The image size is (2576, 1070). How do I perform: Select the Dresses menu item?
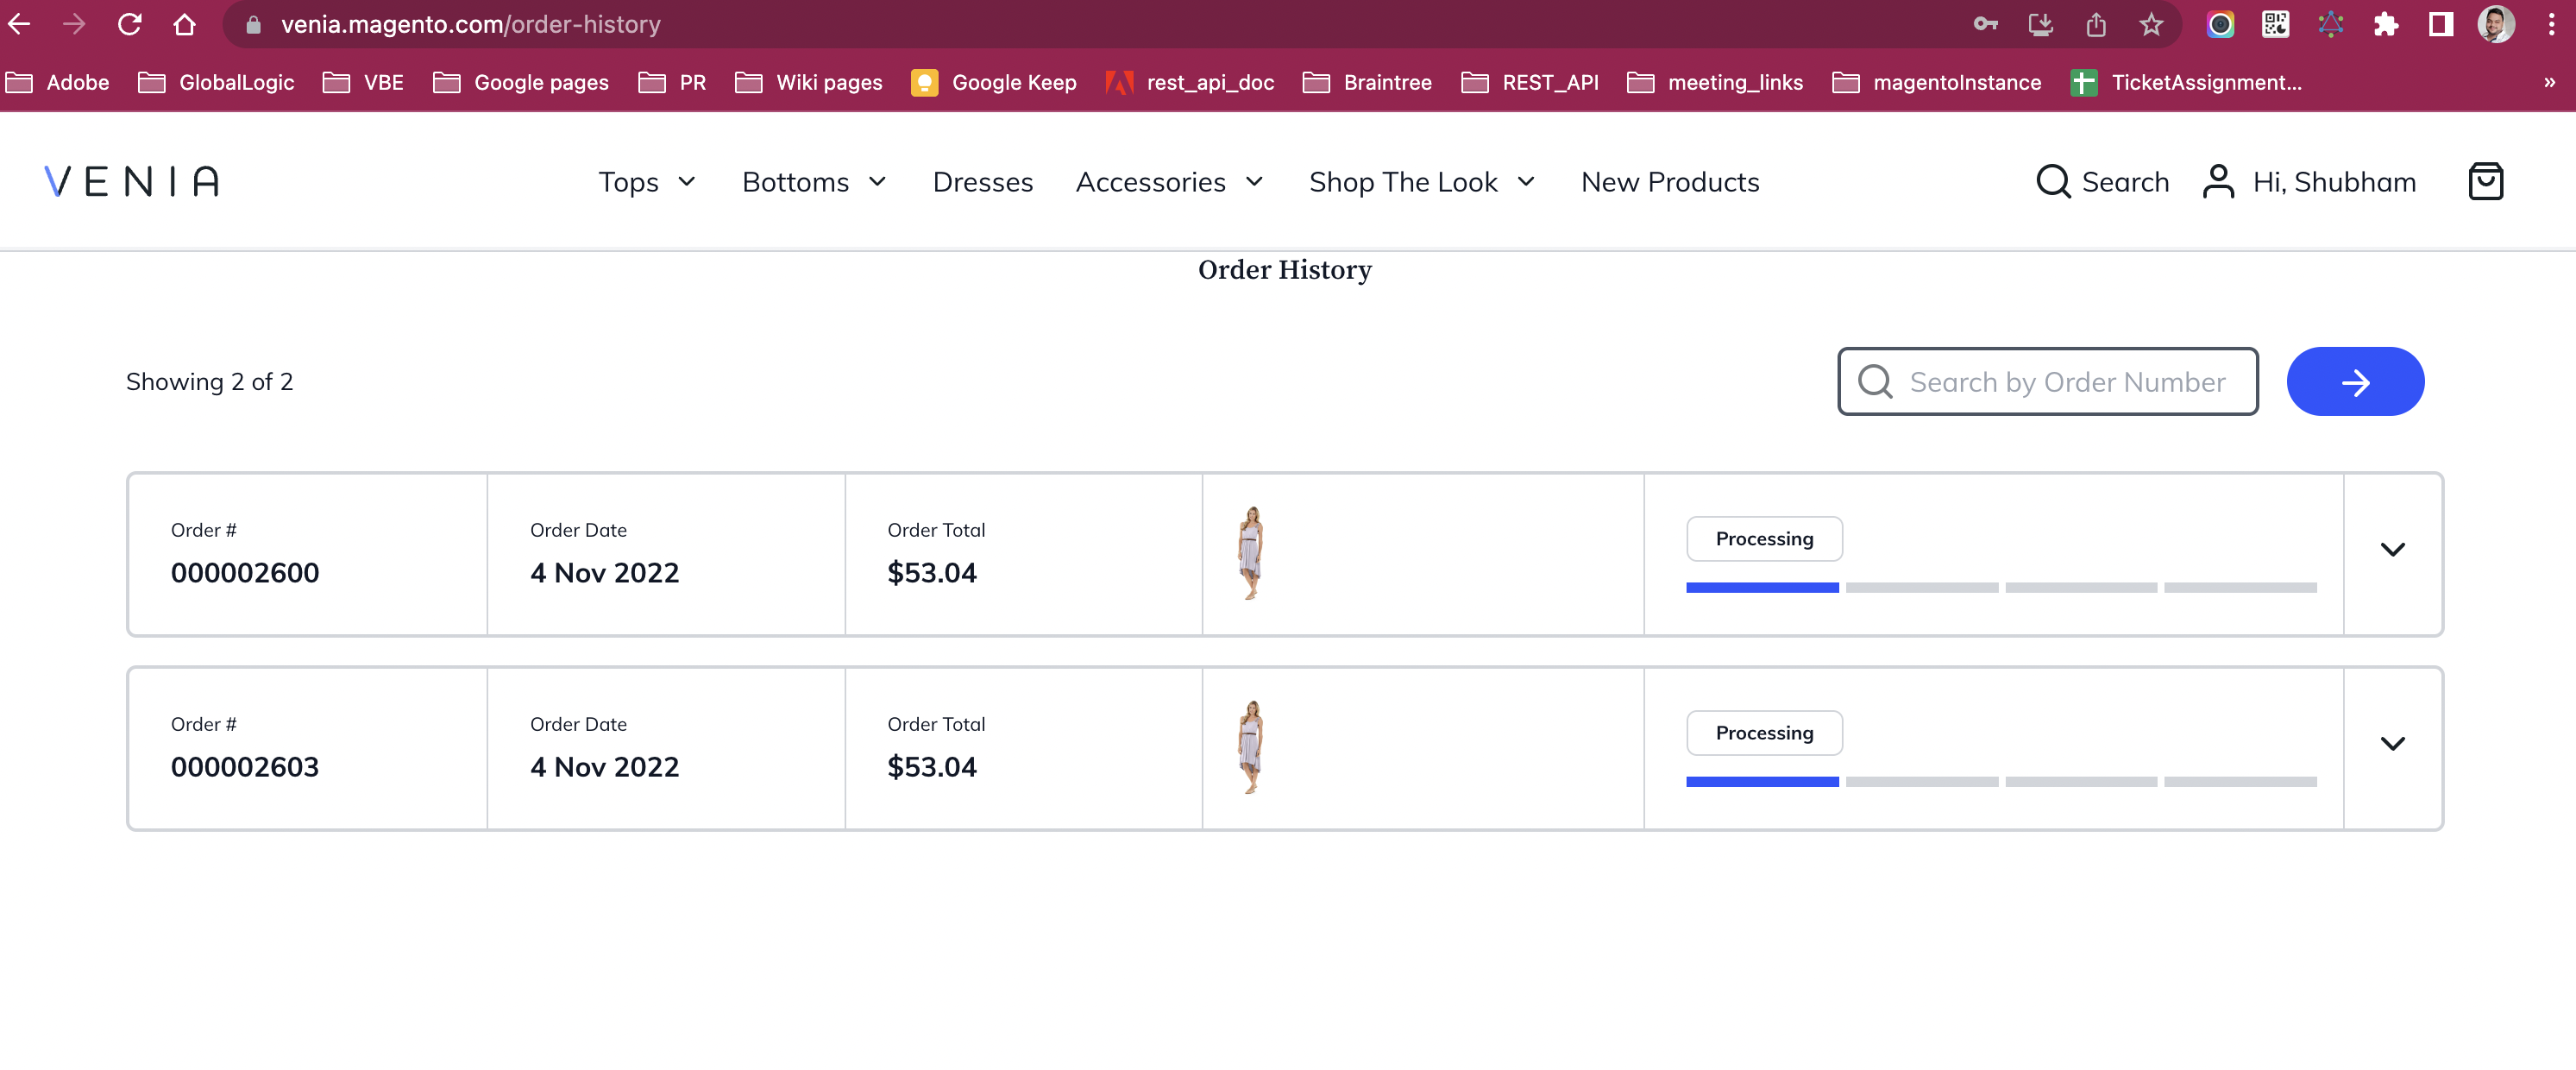coord(983,181)
